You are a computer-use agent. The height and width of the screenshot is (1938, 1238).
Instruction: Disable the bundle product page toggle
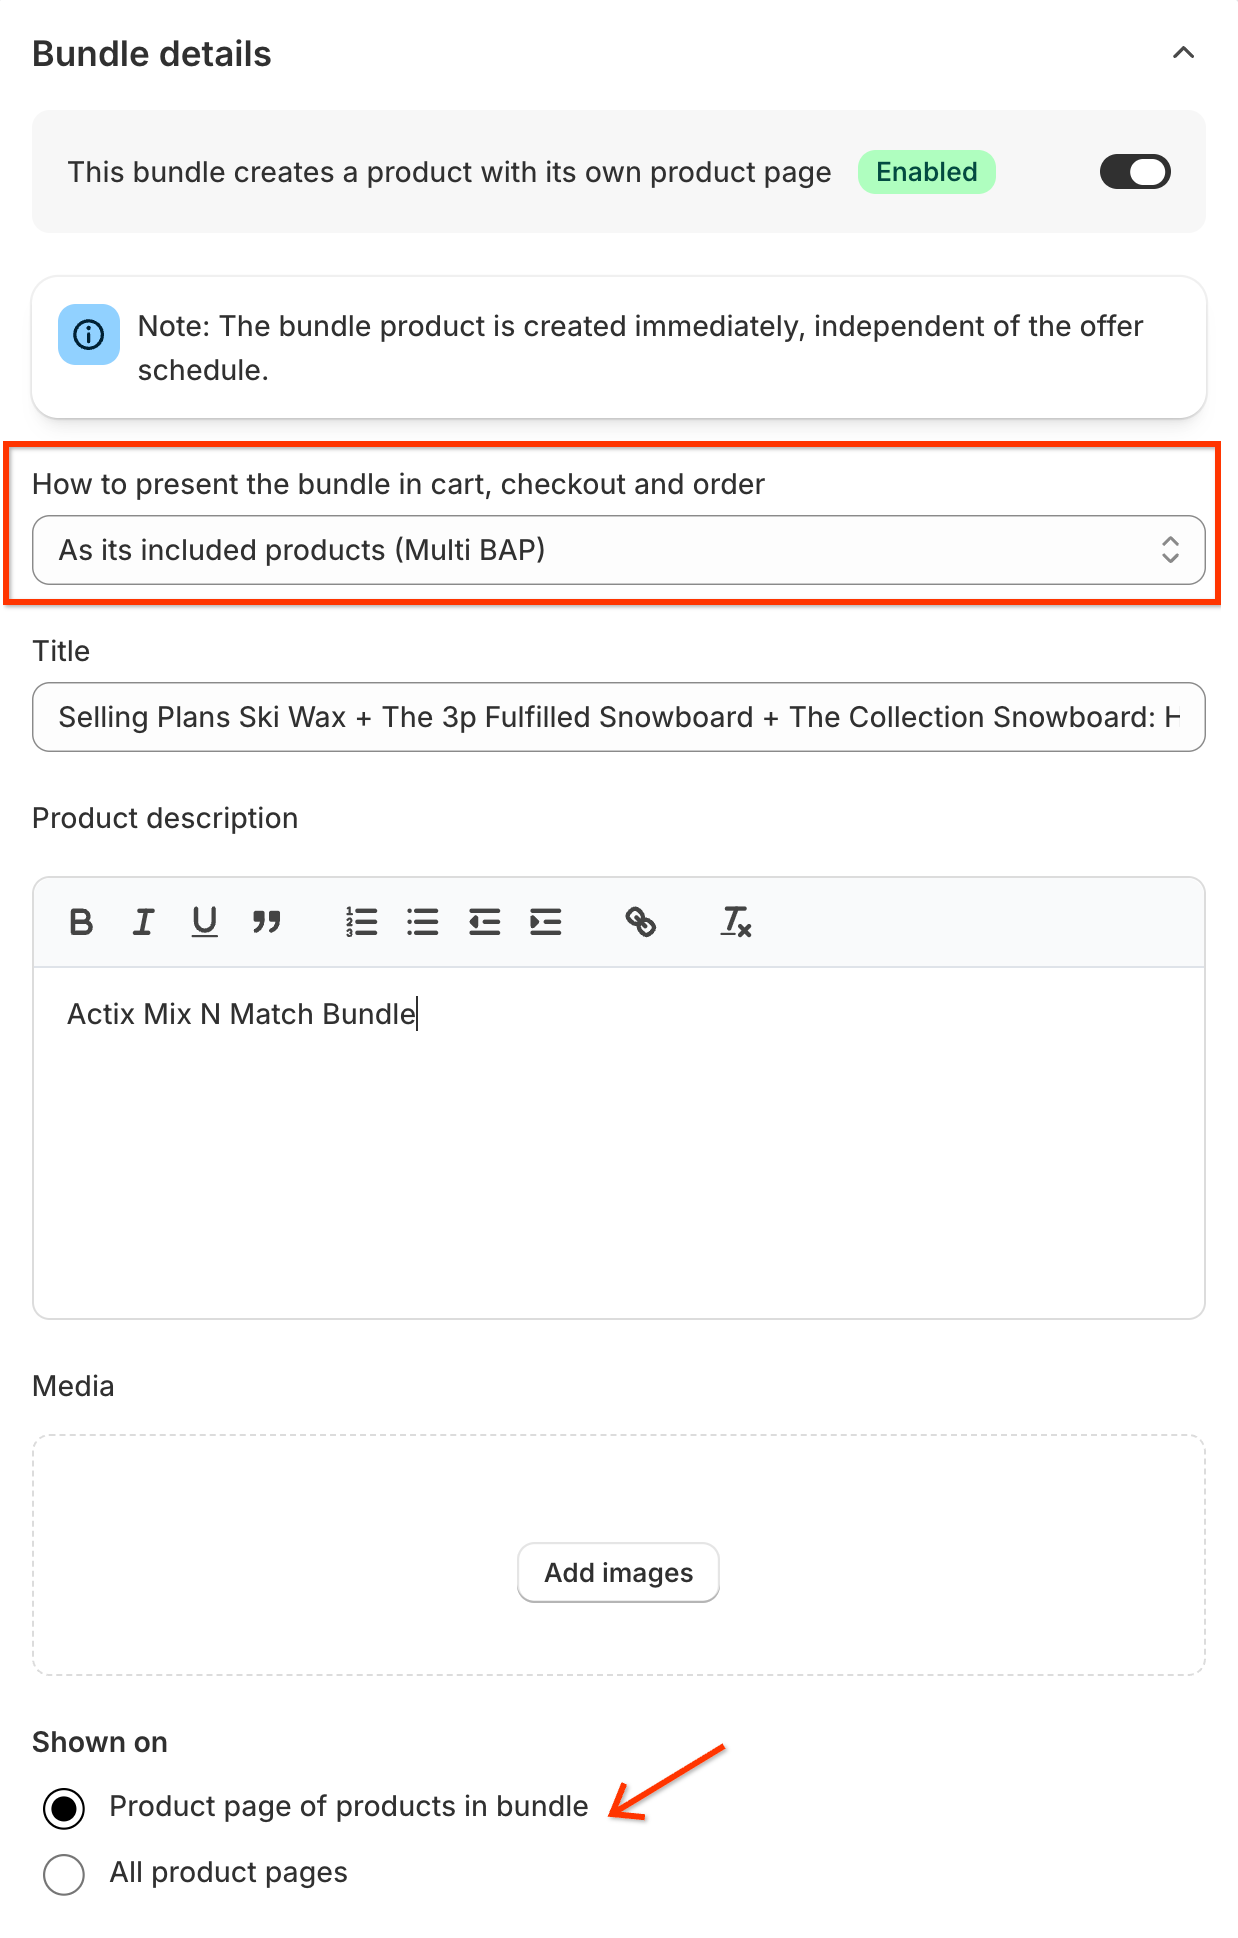pyautogui.click(x=1135, y=172)
